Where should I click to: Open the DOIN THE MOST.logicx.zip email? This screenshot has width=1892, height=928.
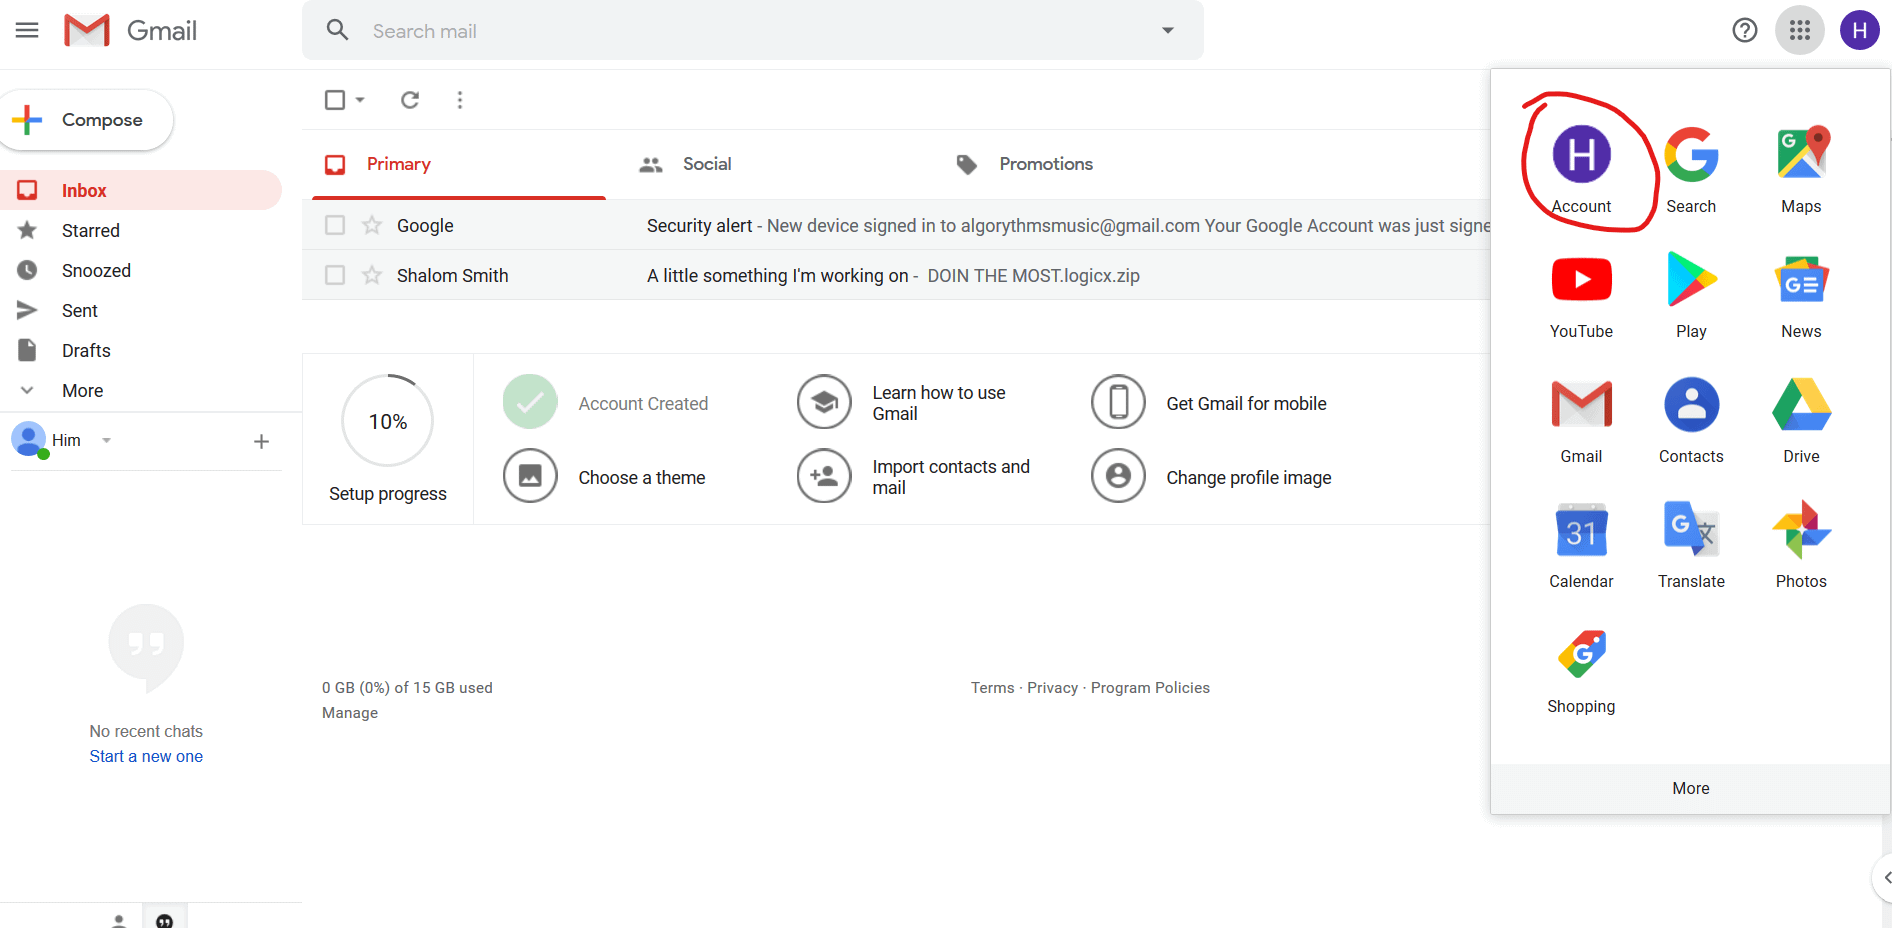pyautogui.click(x=1033, y=275)
